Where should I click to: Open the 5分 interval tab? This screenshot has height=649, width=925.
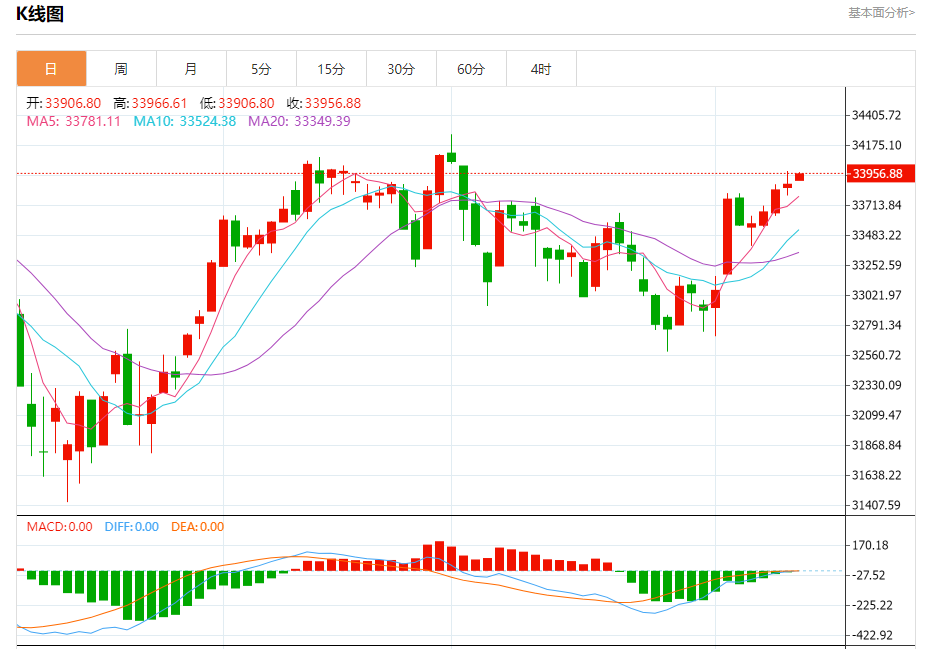(x=261, y=69)
